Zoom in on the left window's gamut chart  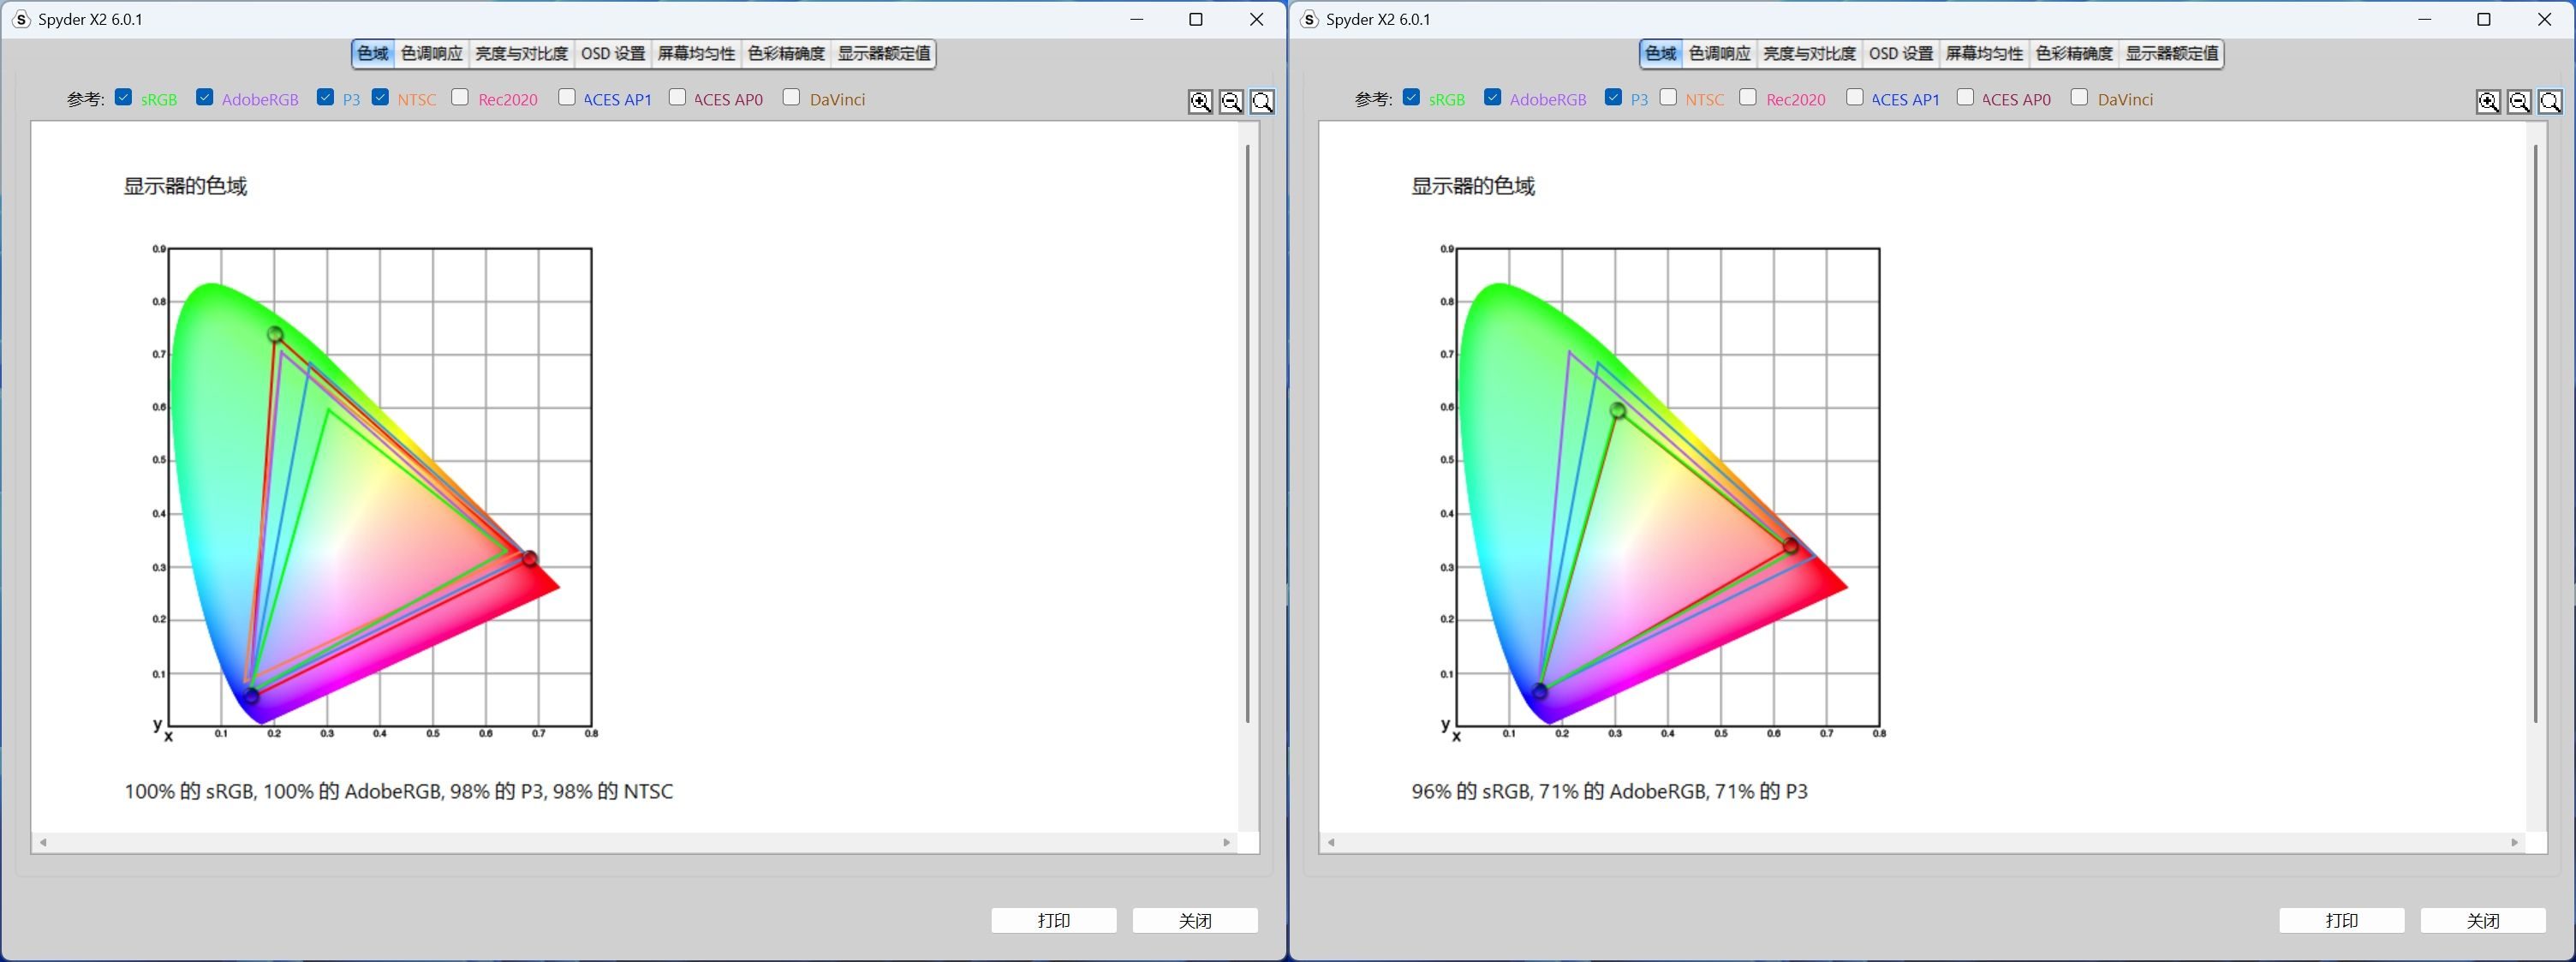point(1200,102)
